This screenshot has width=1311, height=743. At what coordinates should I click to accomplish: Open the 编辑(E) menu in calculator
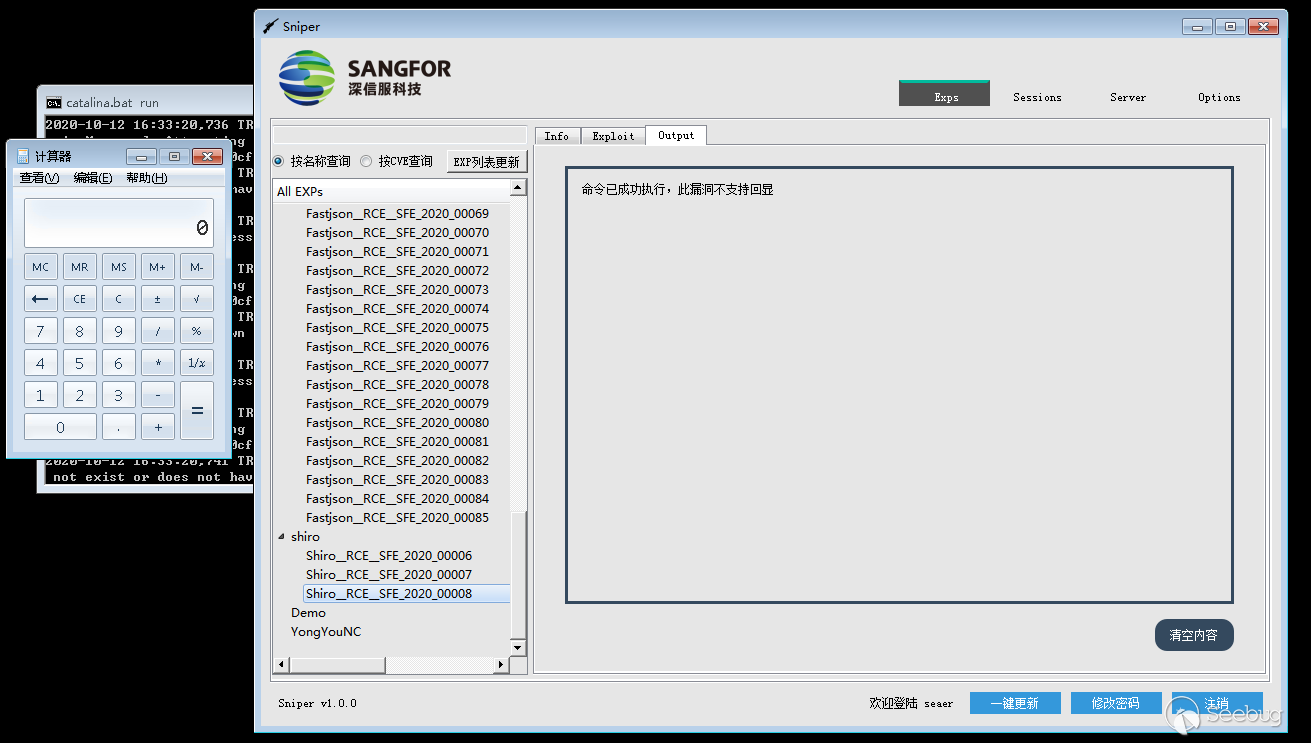93,178
